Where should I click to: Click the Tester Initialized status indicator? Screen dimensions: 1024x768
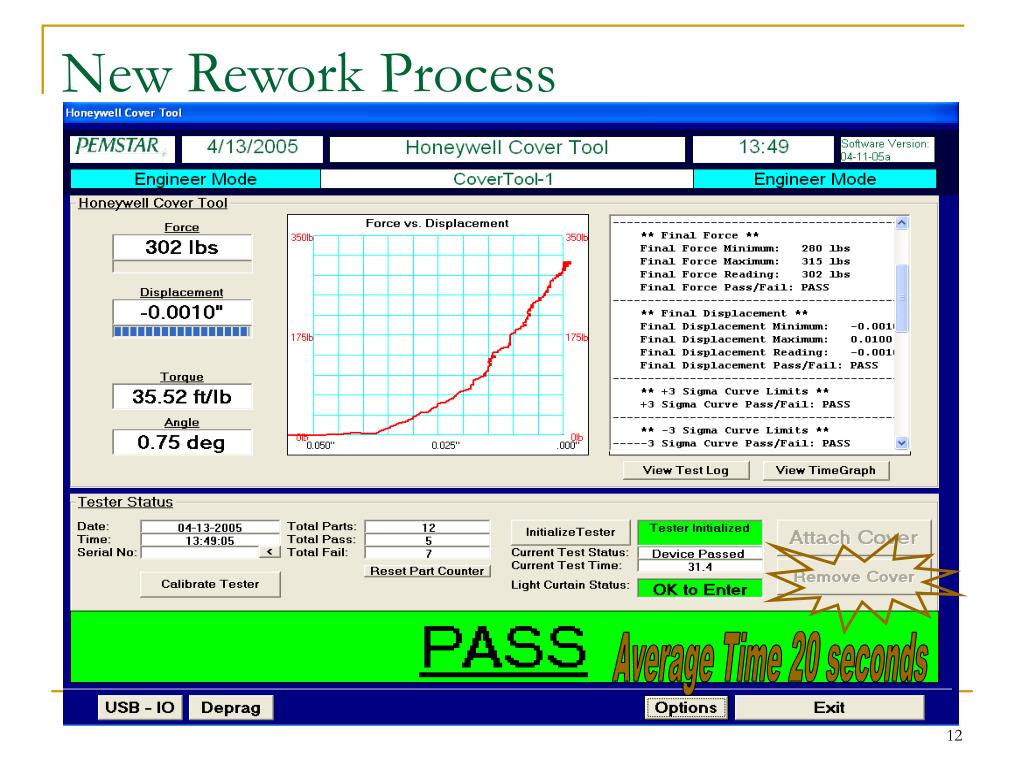pyautogui.click(x=699, y=532)
